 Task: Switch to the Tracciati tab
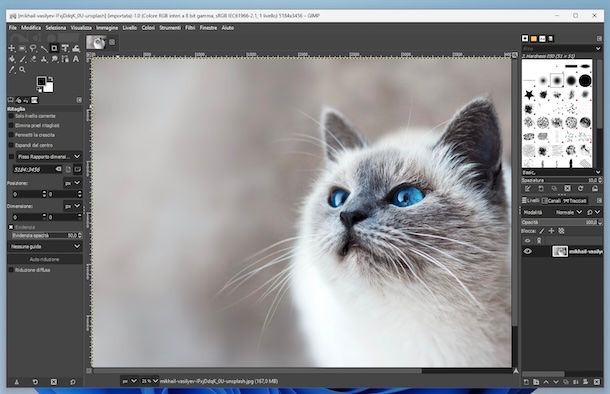[575, 201]
